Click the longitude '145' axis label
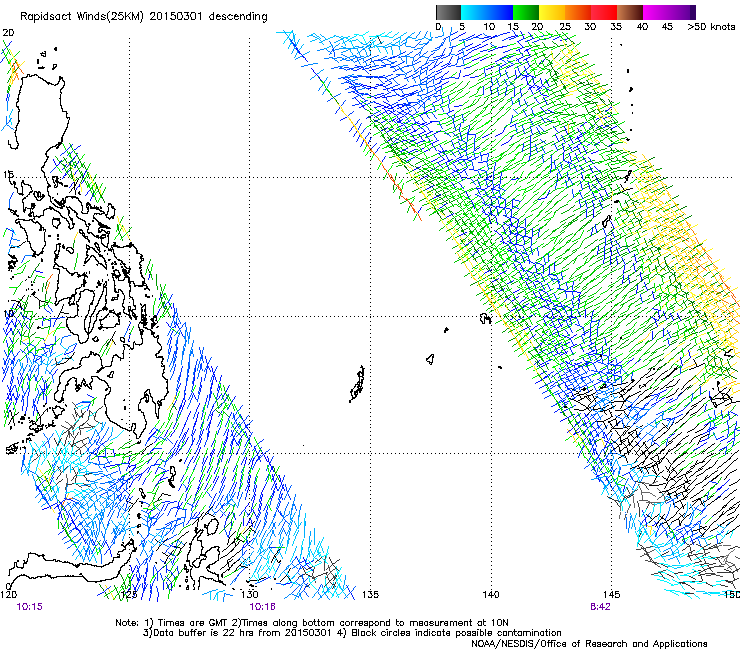The image size is (740, 650). coord(611,594)
